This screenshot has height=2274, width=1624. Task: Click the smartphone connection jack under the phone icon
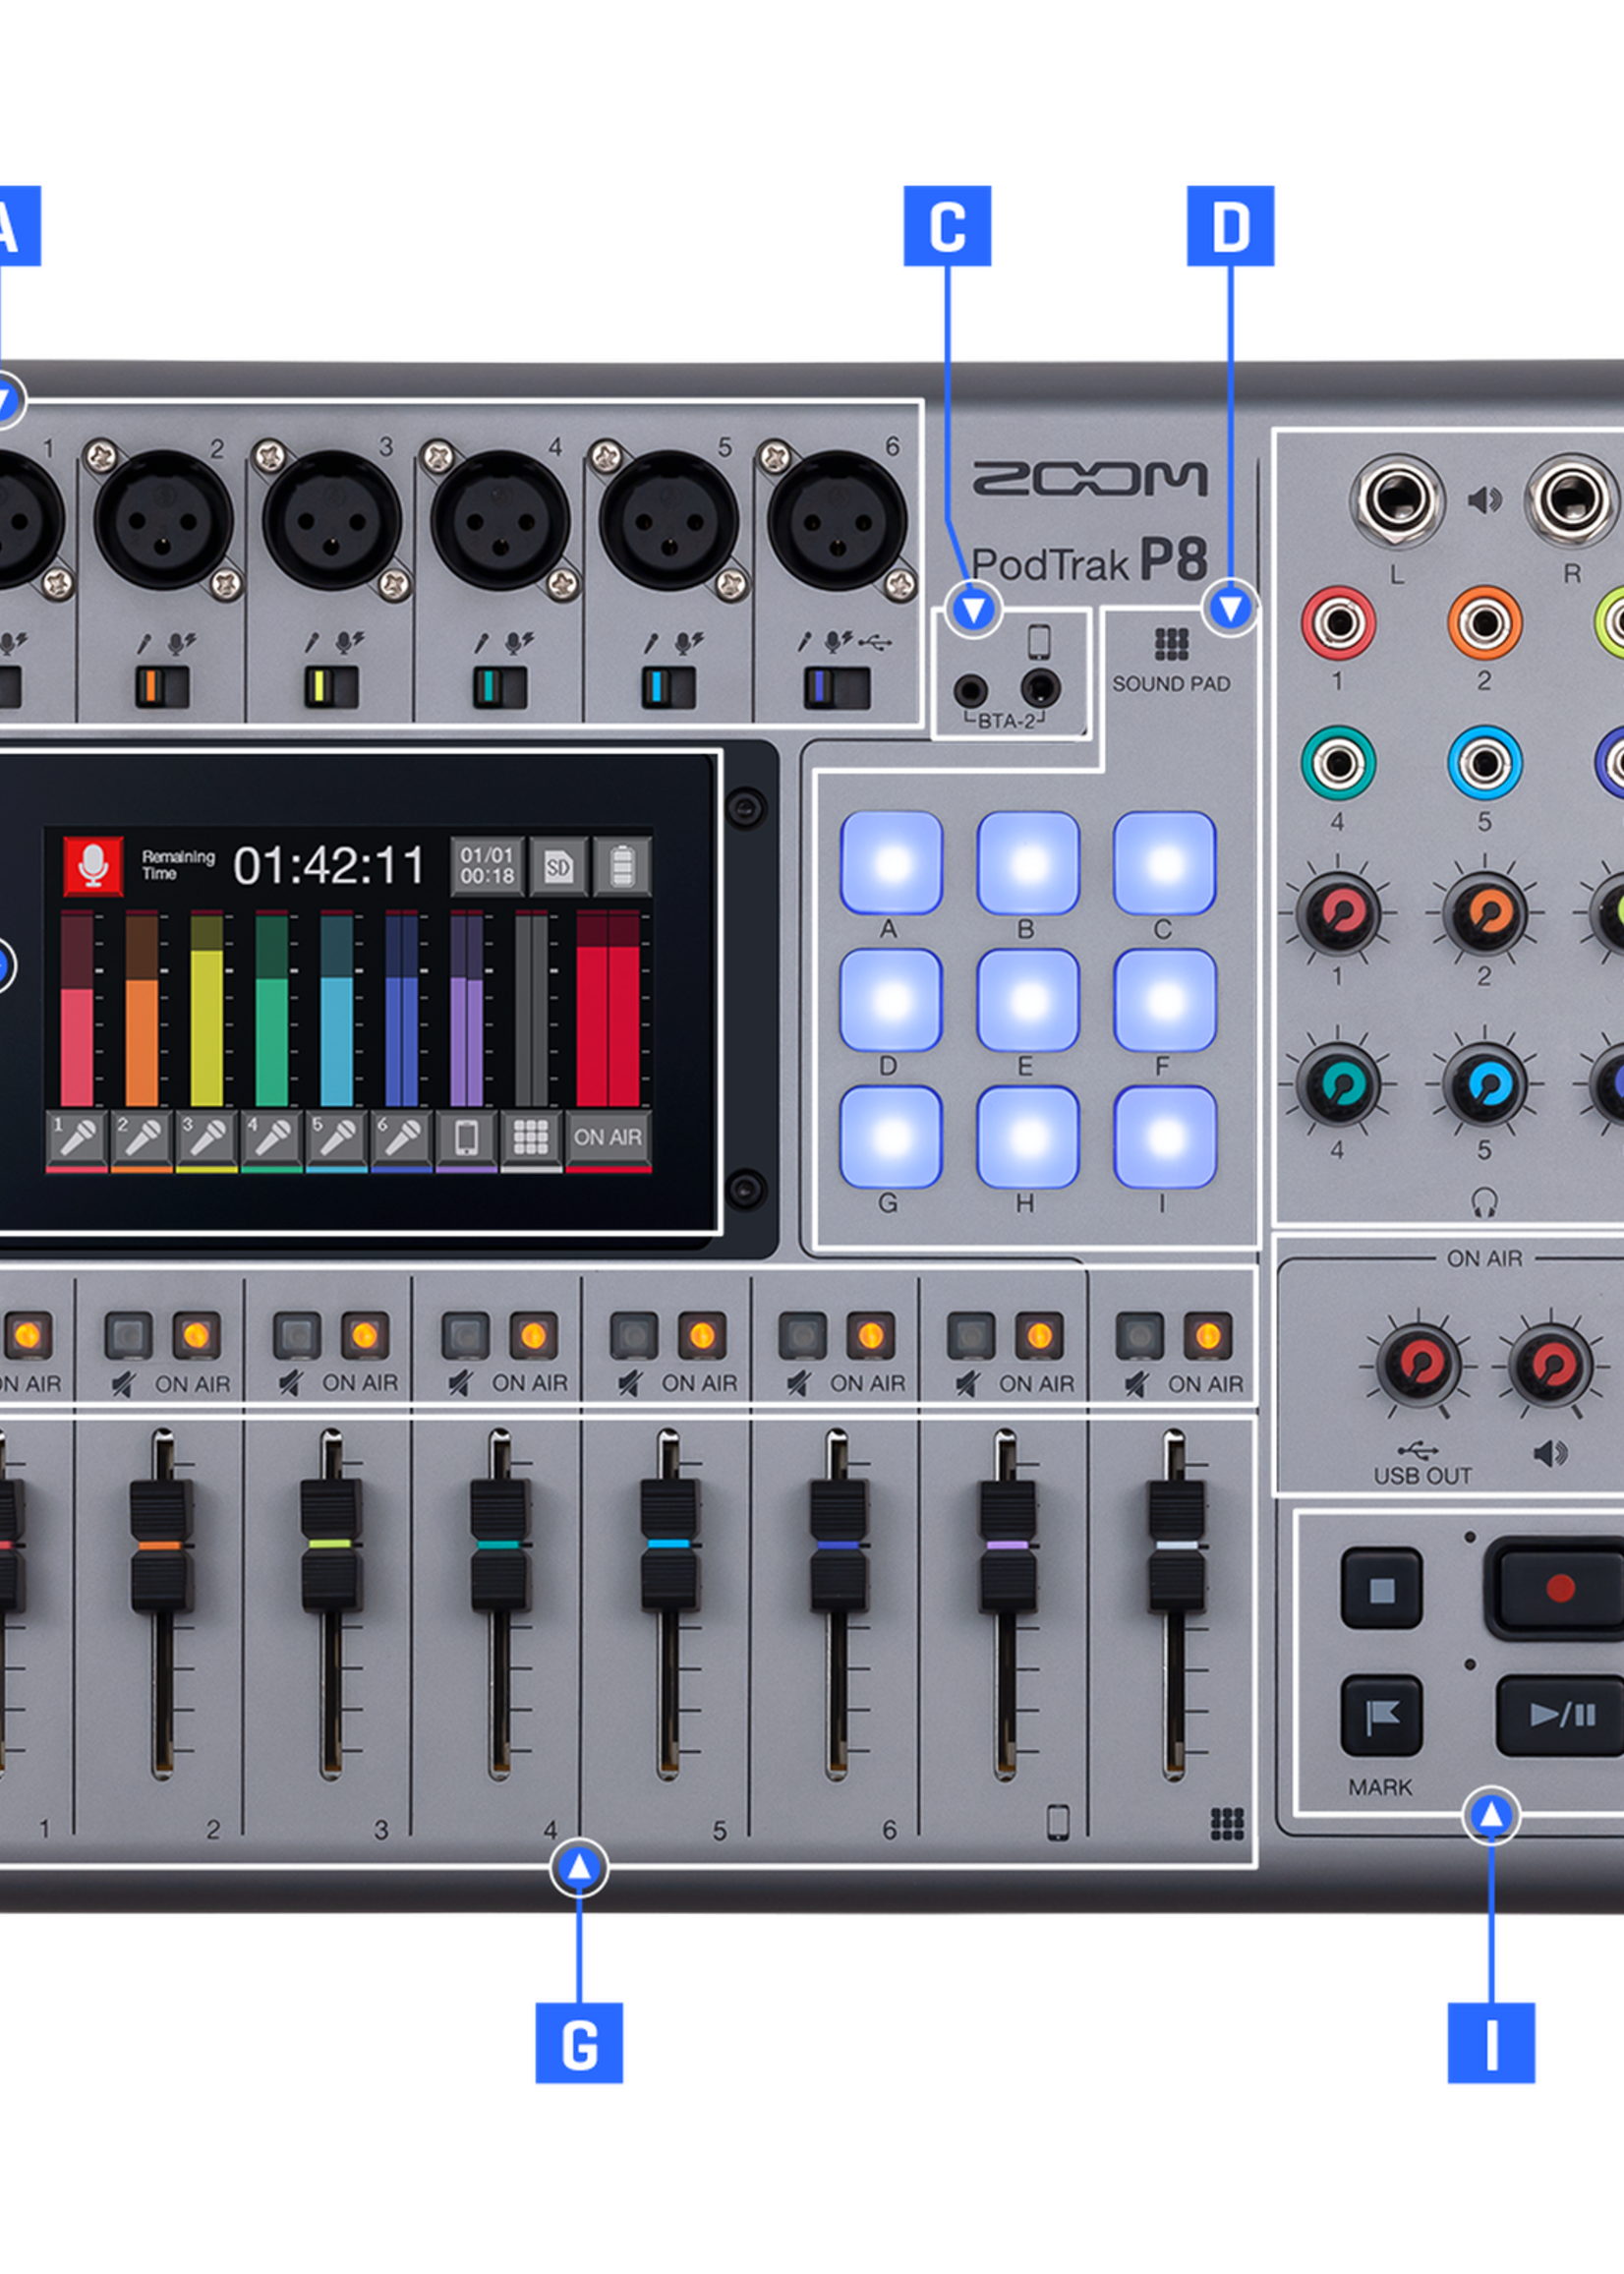pyautogui.click(x=1041, y=688)
